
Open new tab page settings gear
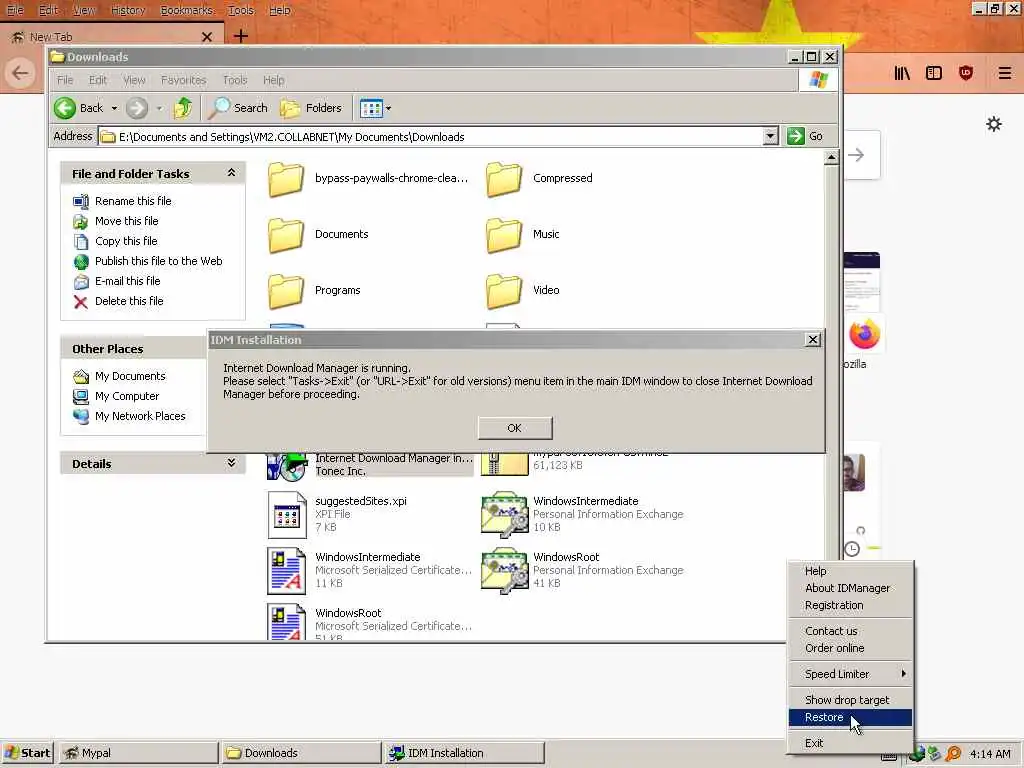(x=994, y=124)
